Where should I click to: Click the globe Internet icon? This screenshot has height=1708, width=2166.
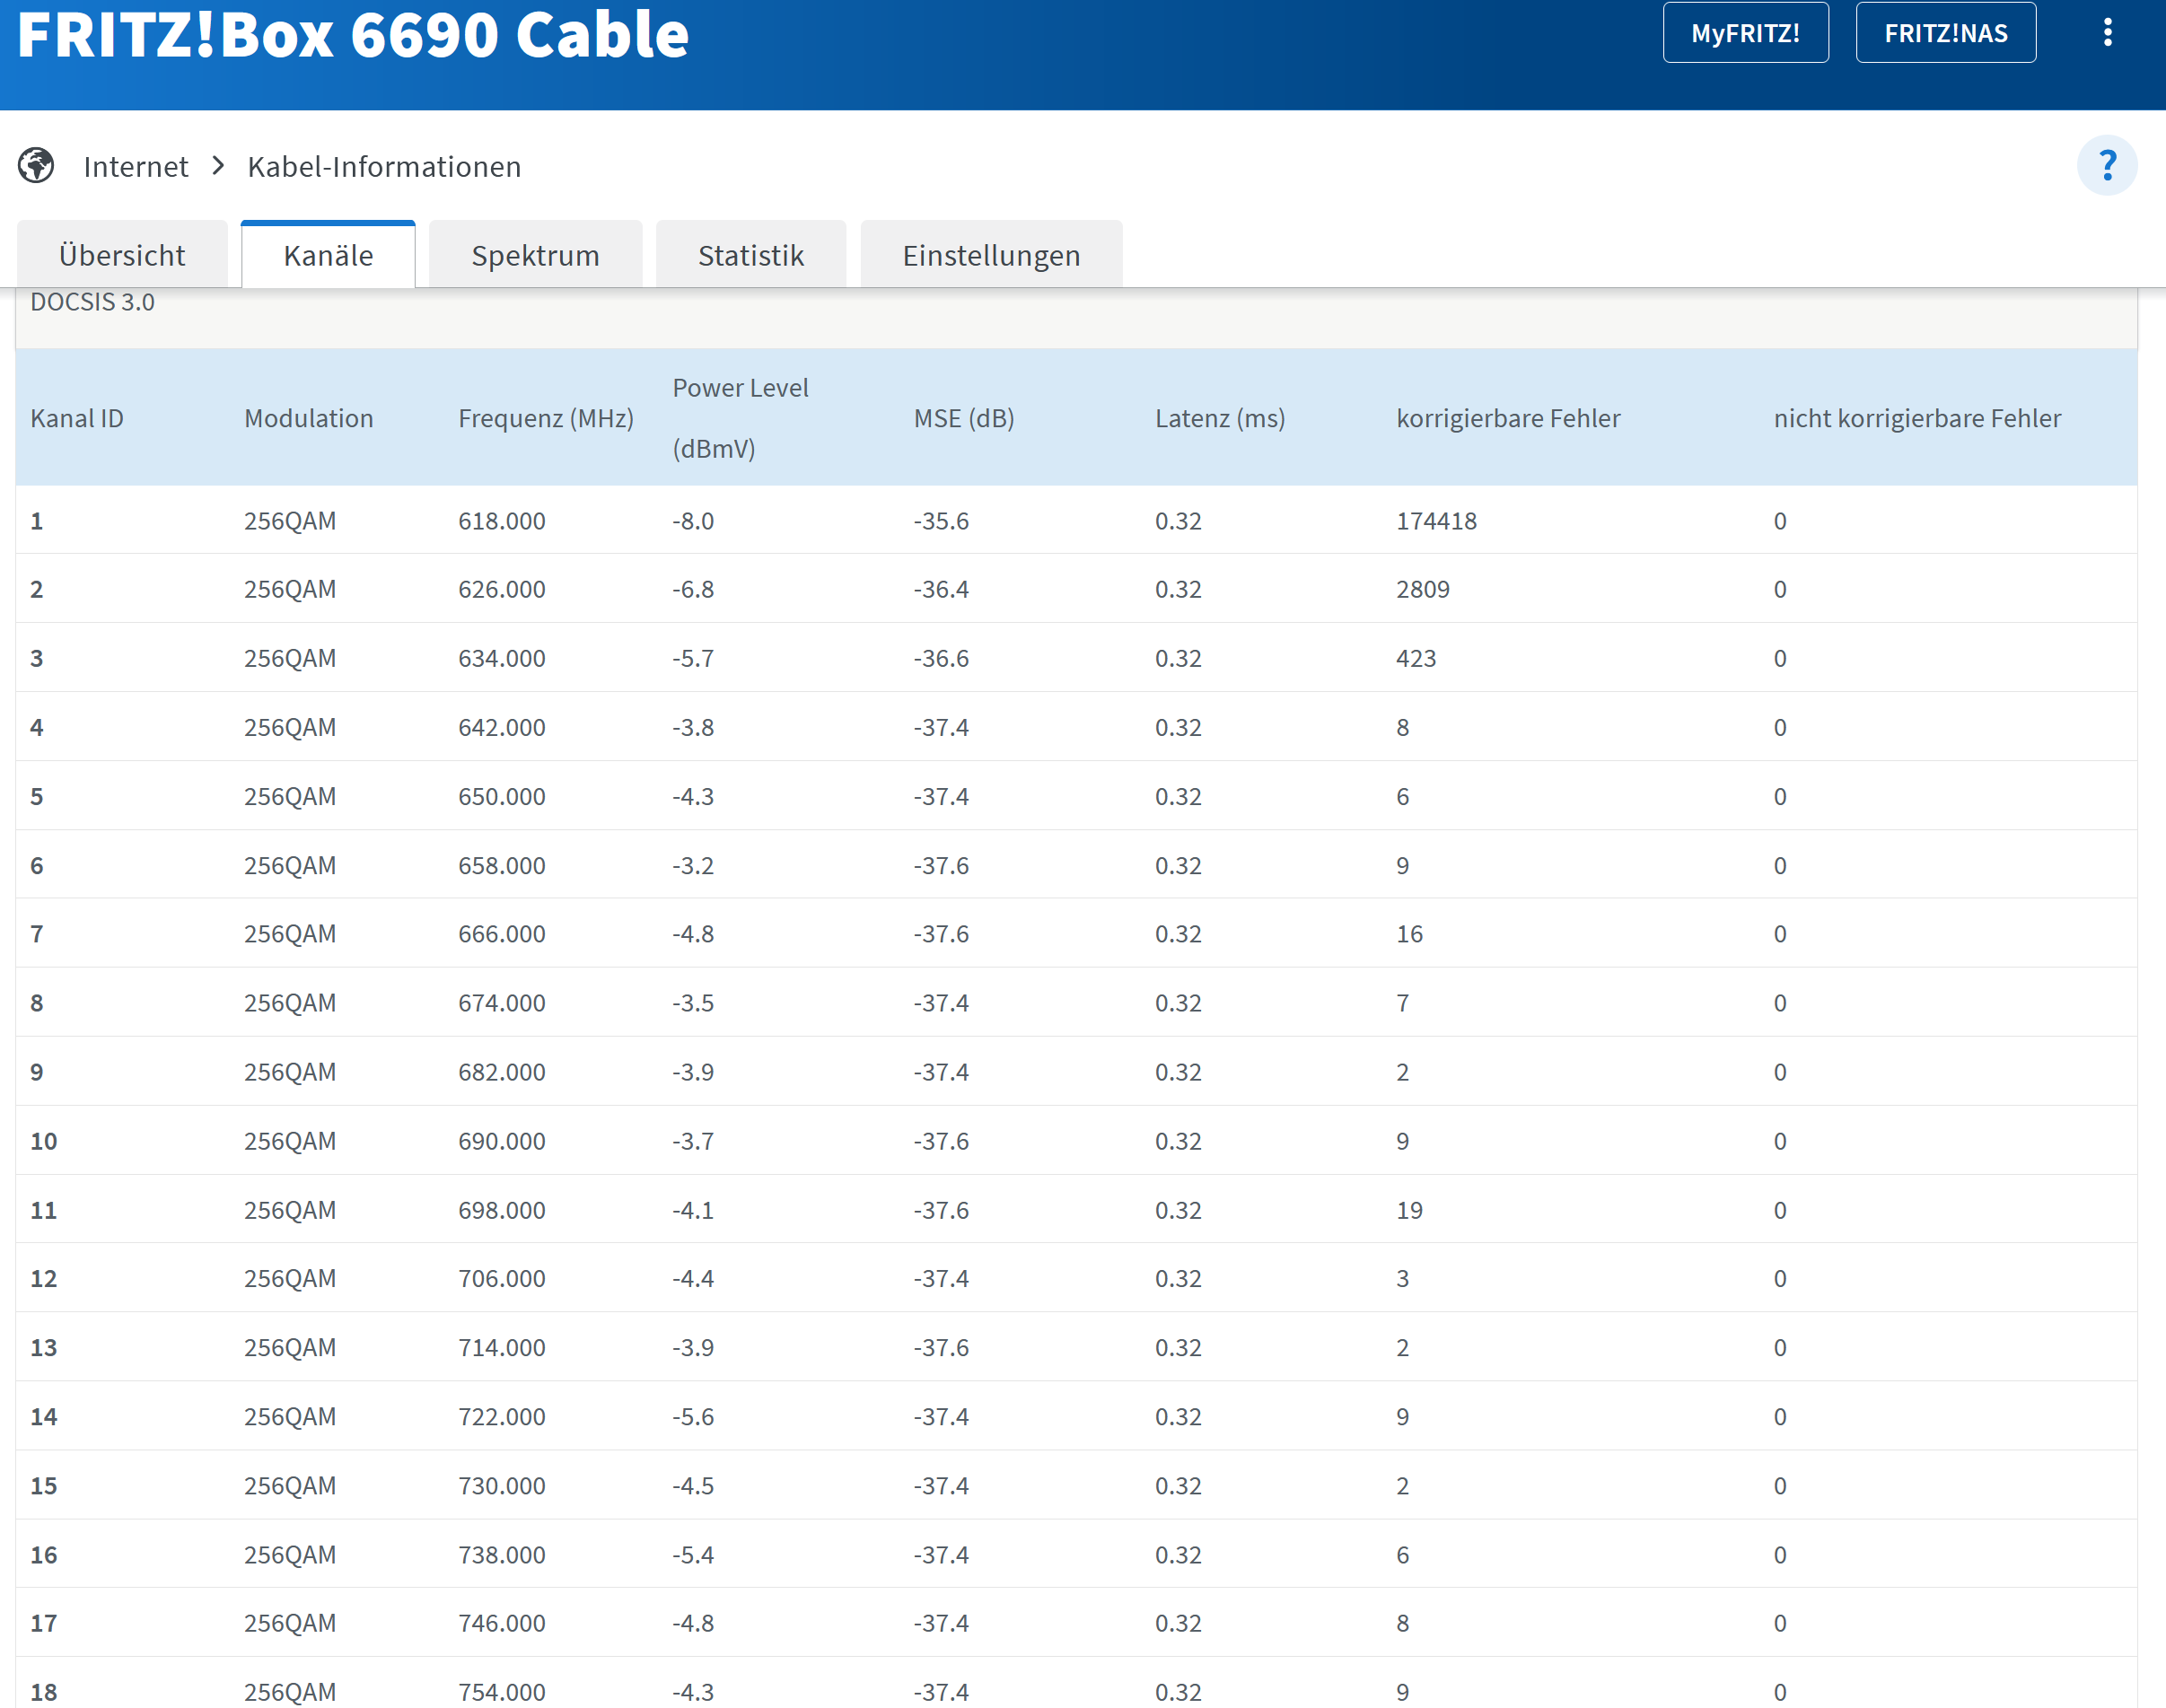coord(36,165)
